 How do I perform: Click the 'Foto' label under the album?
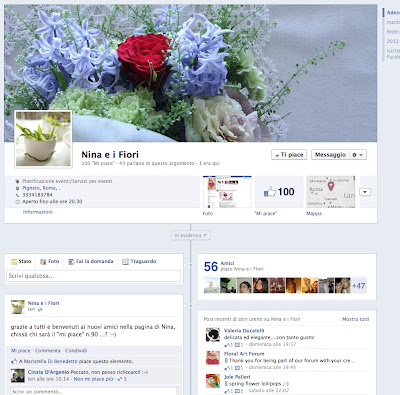[x=208, y=213]
